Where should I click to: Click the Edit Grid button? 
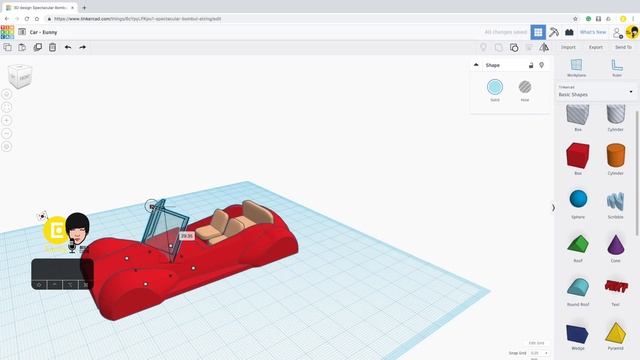coord(536,343)
